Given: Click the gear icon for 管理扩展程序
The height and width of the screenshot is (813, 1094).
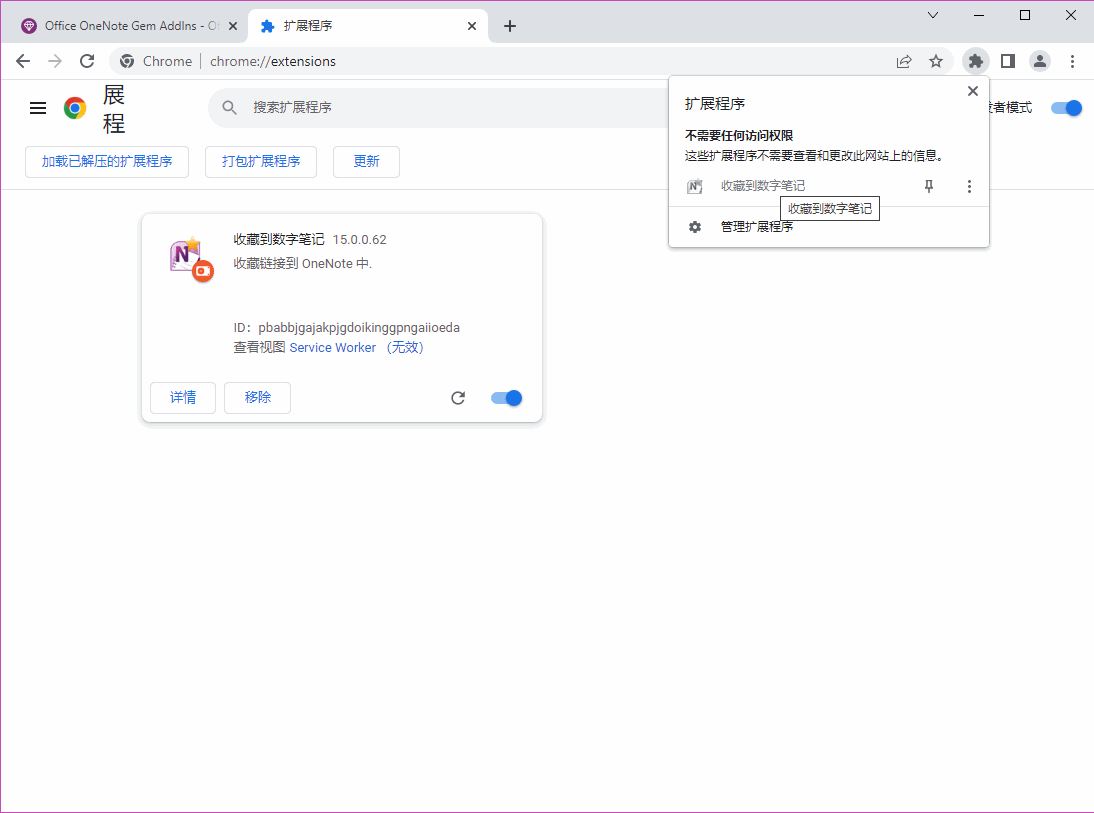Looking at the screenshot, I should pos(695,227).
